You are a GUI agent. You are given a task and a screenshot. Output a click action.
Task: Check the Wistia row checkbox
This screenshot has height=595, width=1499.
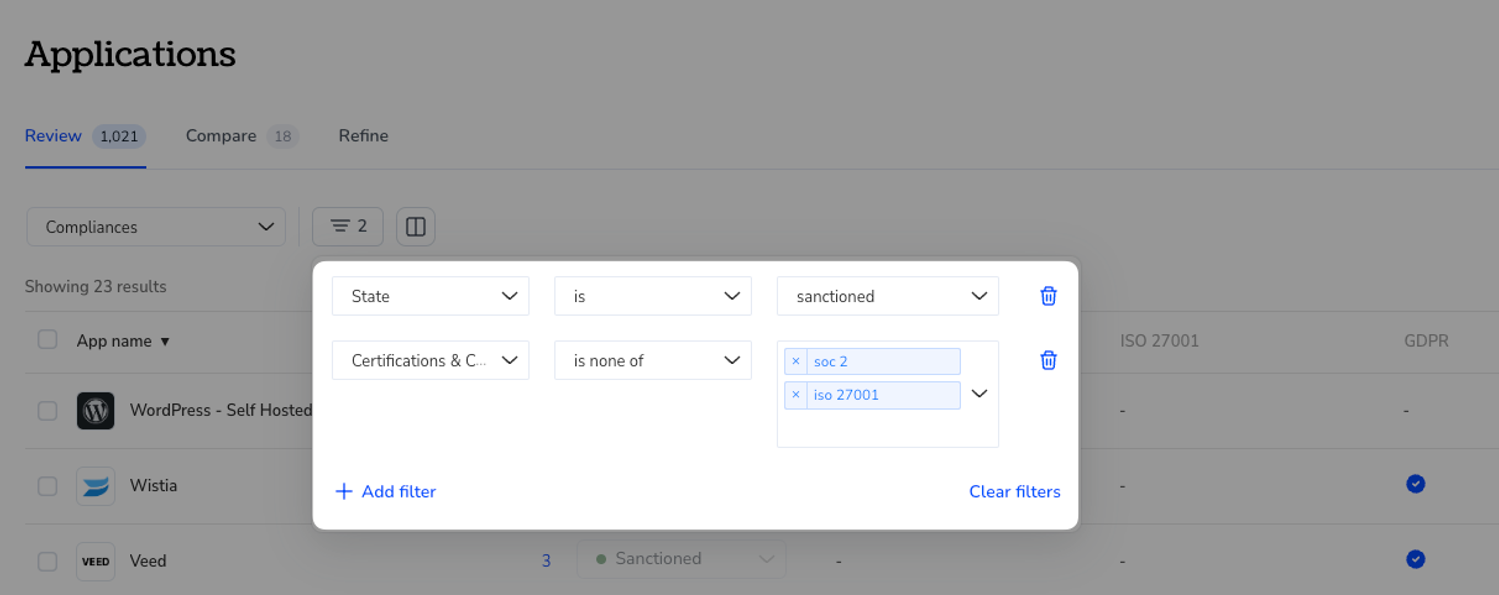point(47,486)
